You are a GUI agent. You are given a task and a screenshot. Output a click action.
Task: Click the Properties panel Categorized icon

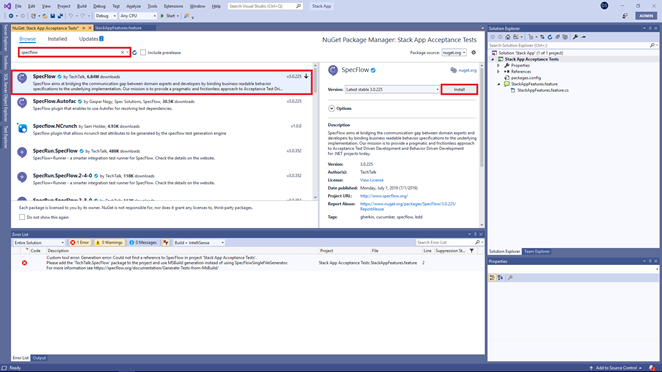492,278
